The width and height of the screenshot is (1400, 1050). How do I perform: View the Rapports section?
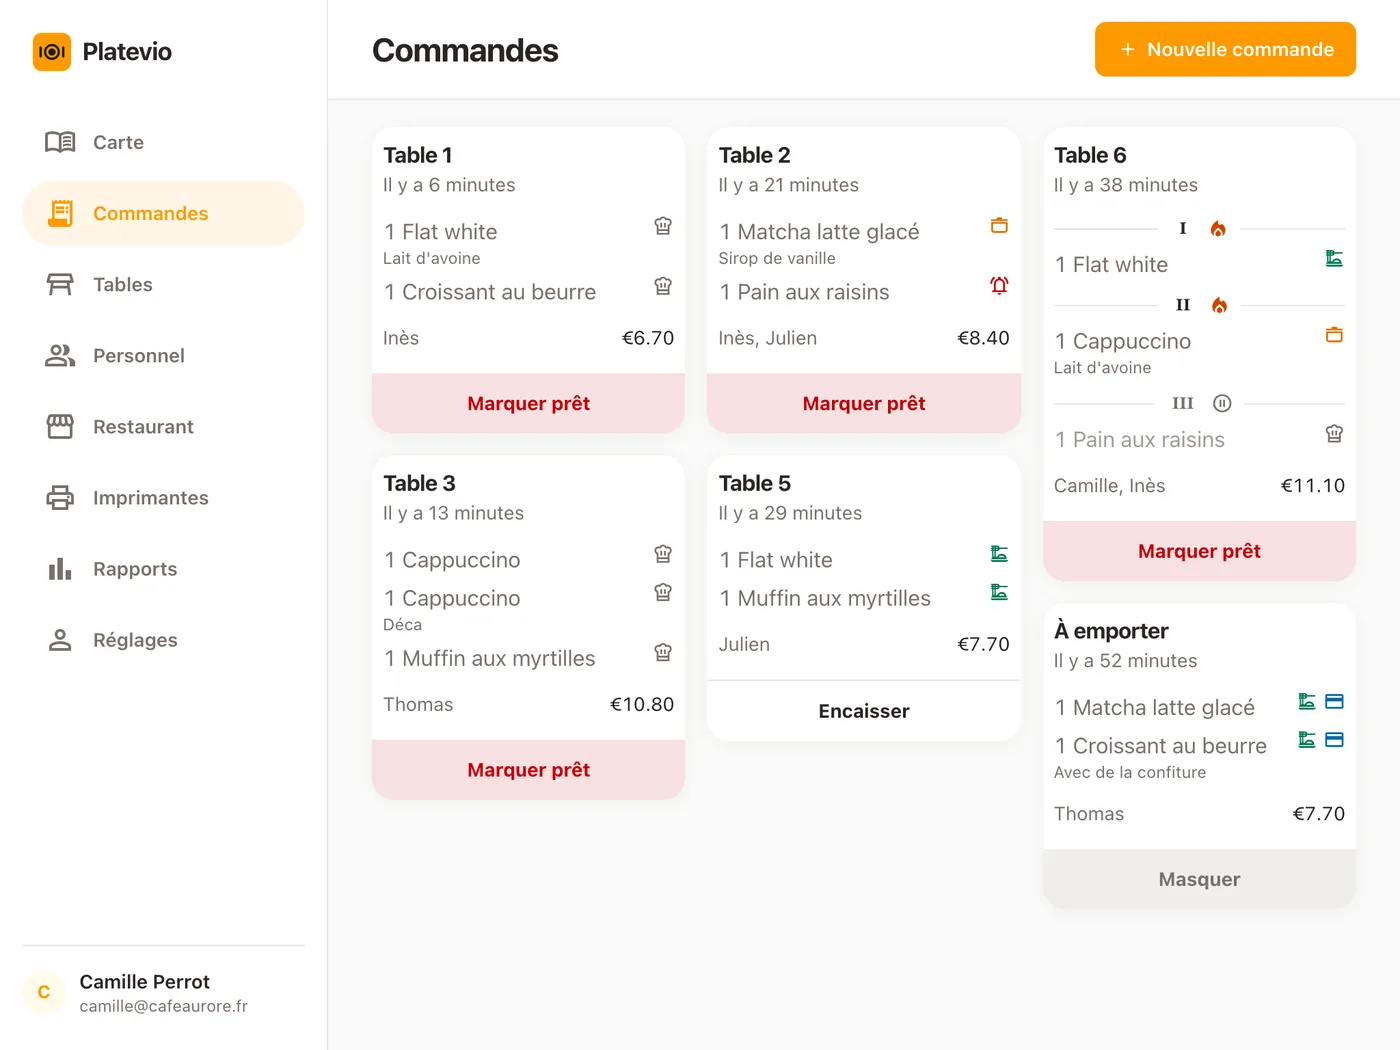tap(163, 568)
